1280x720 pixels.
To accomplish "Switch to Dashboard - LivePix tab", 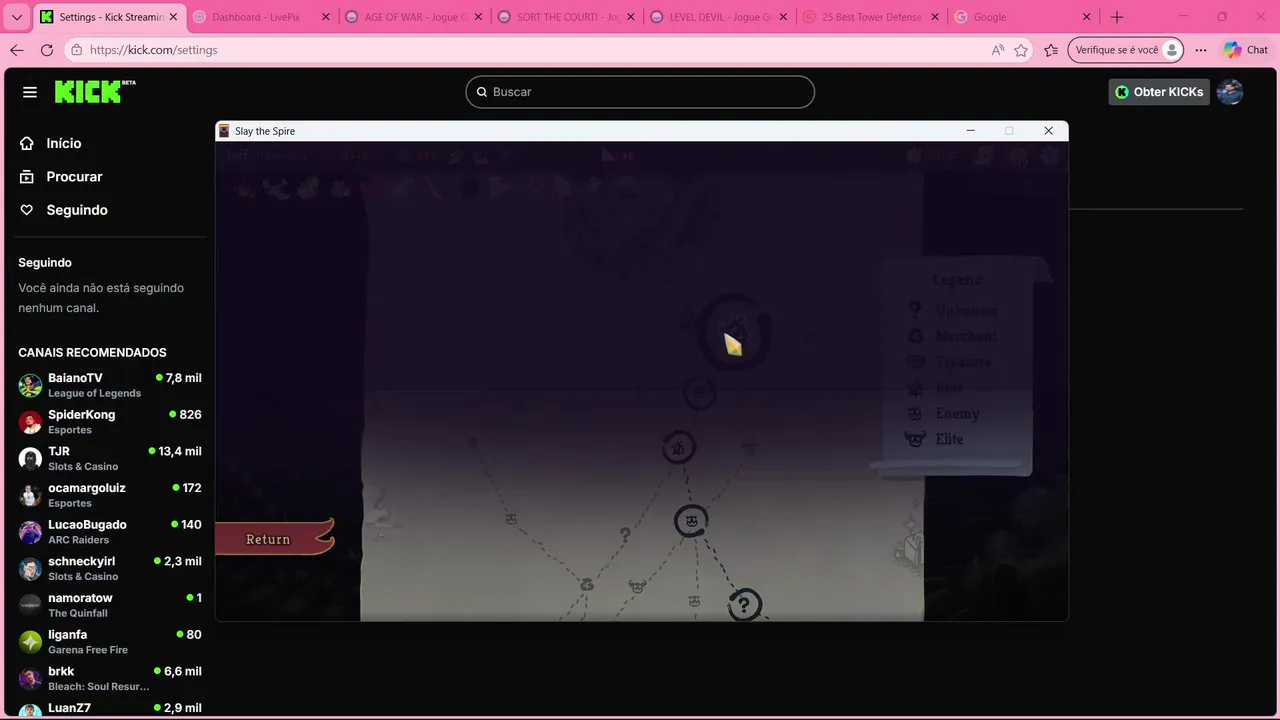I will point(261,17).
